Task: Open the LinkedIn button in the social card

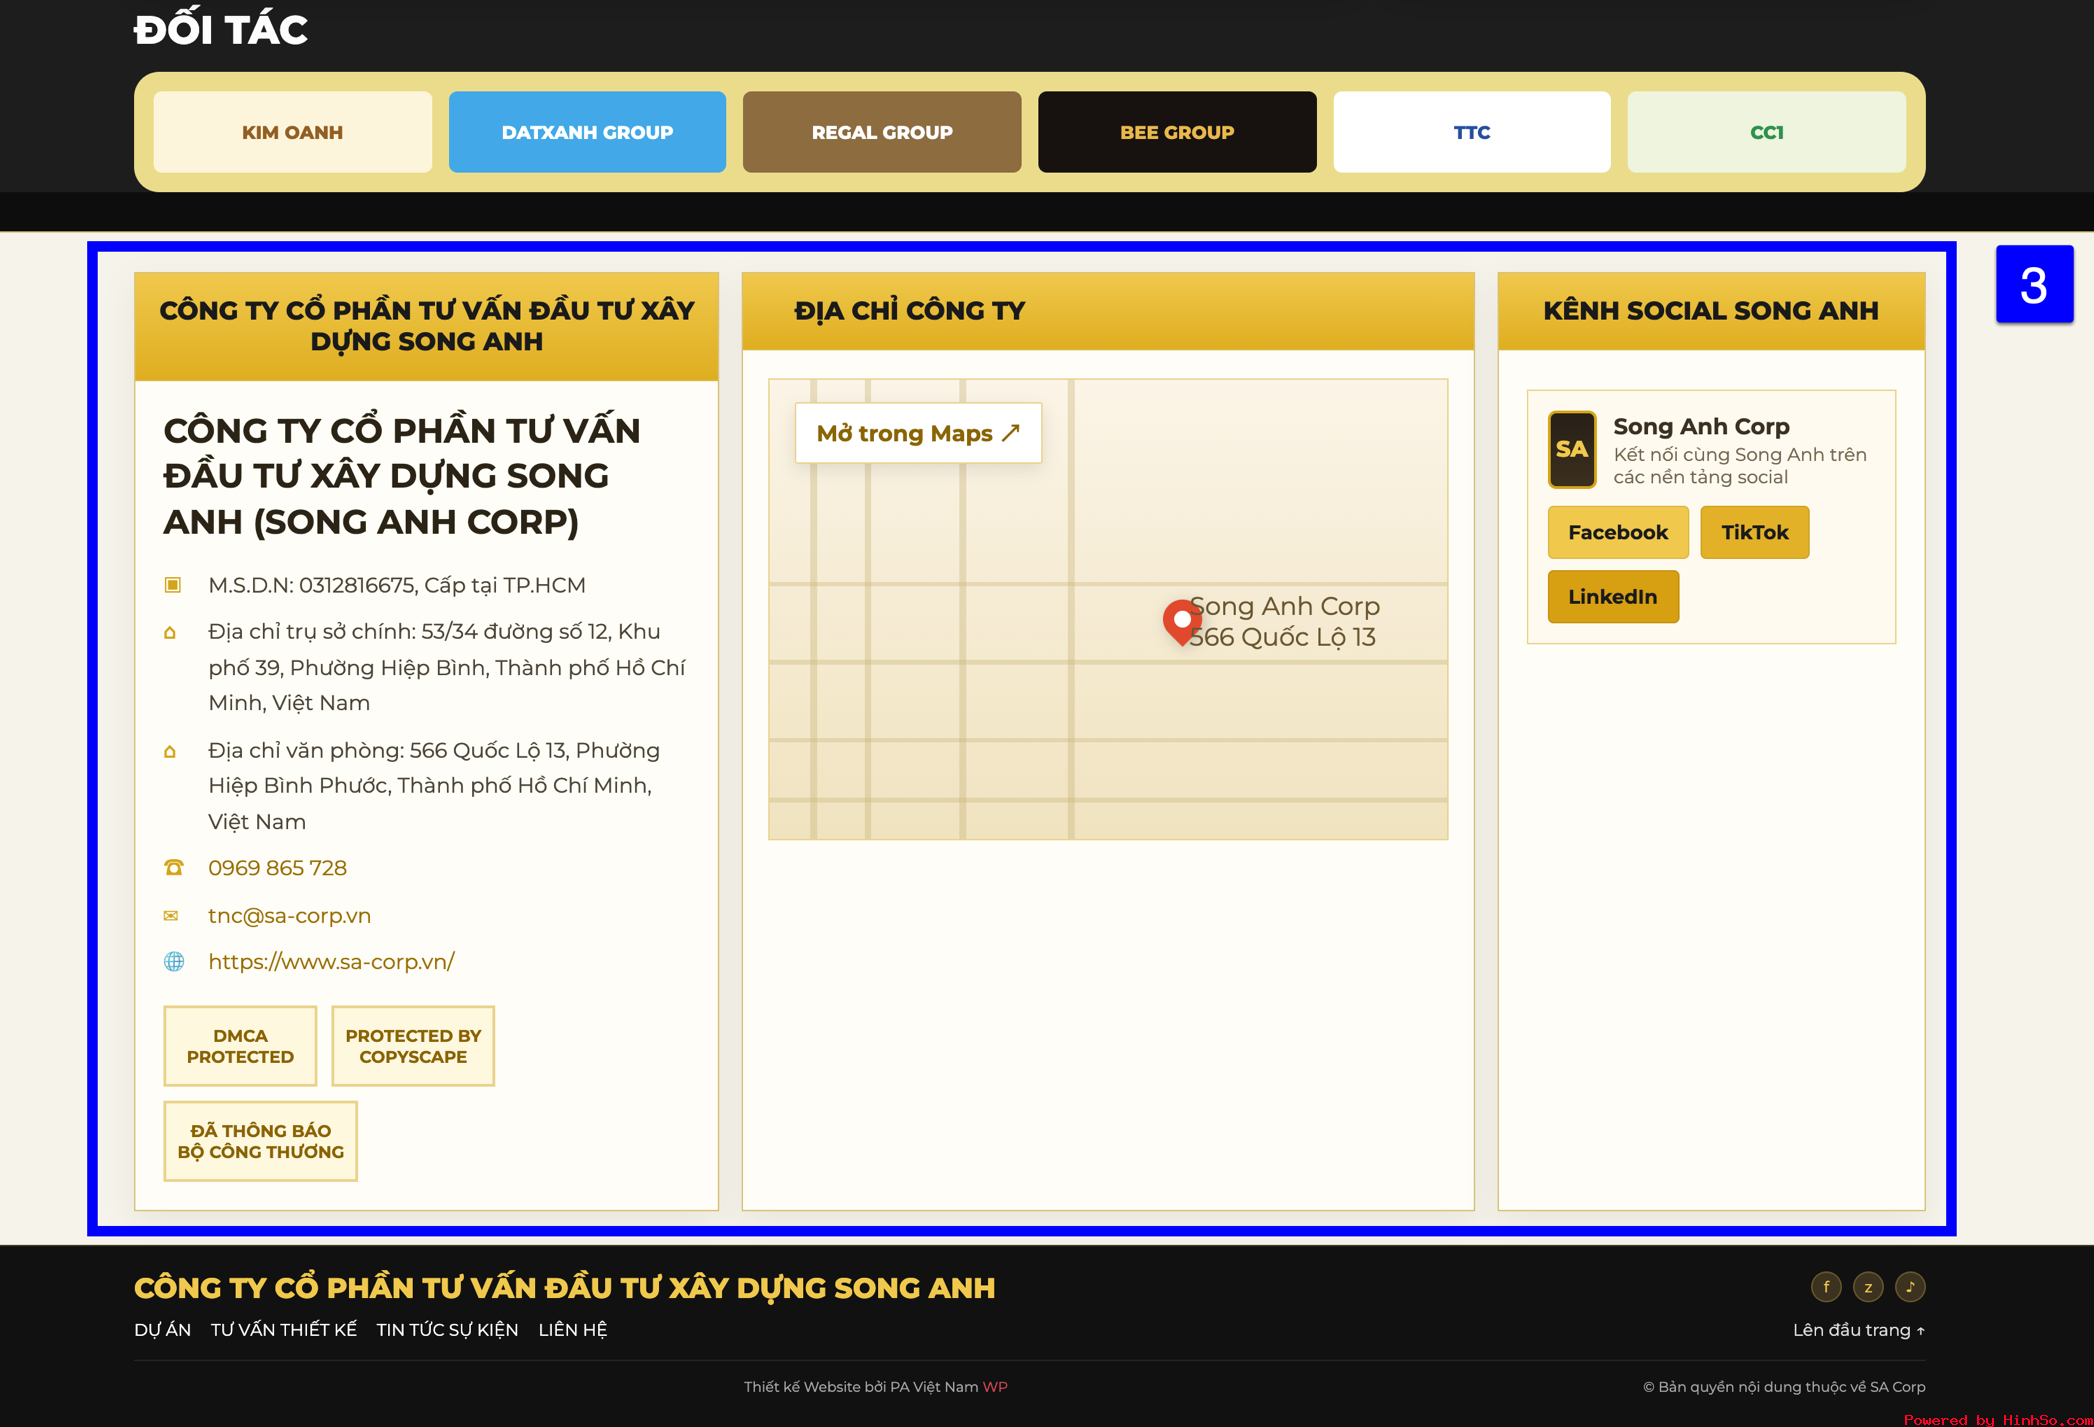Action: click(x=1613, y=597)
